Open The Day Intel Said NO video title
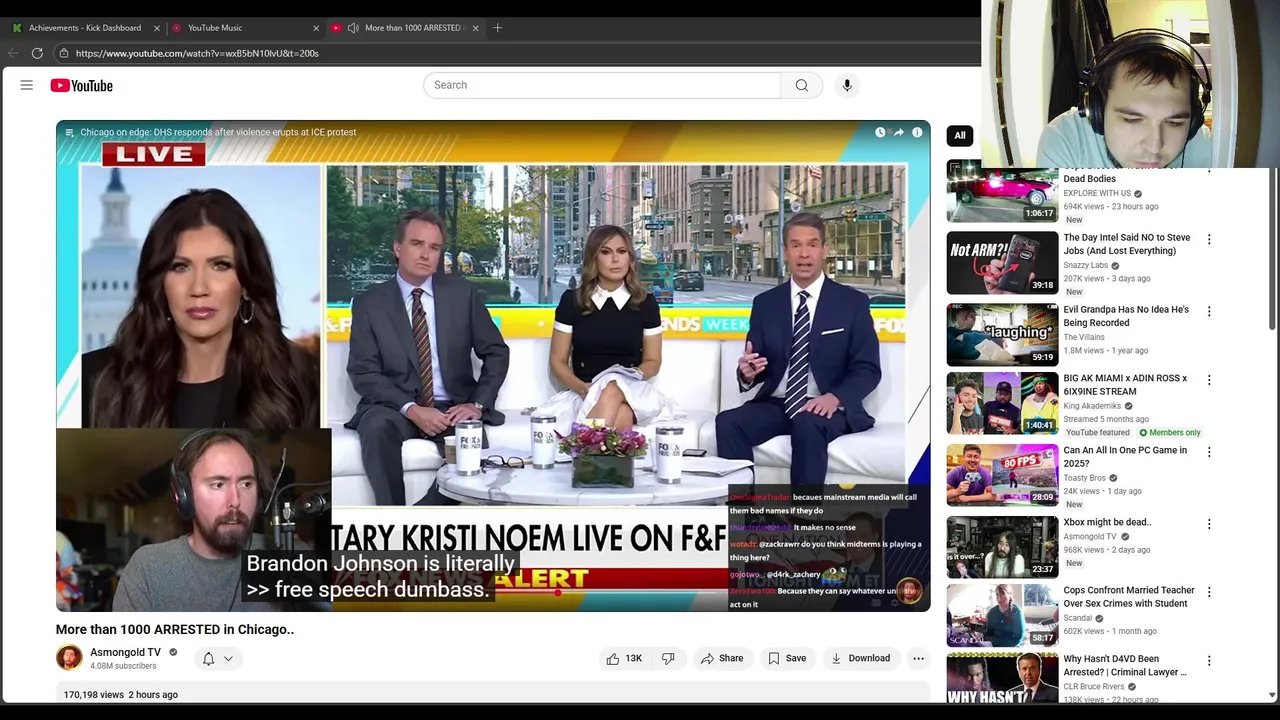The height and width of the screenshot is (720, 1280). (x=1127, y=244)
